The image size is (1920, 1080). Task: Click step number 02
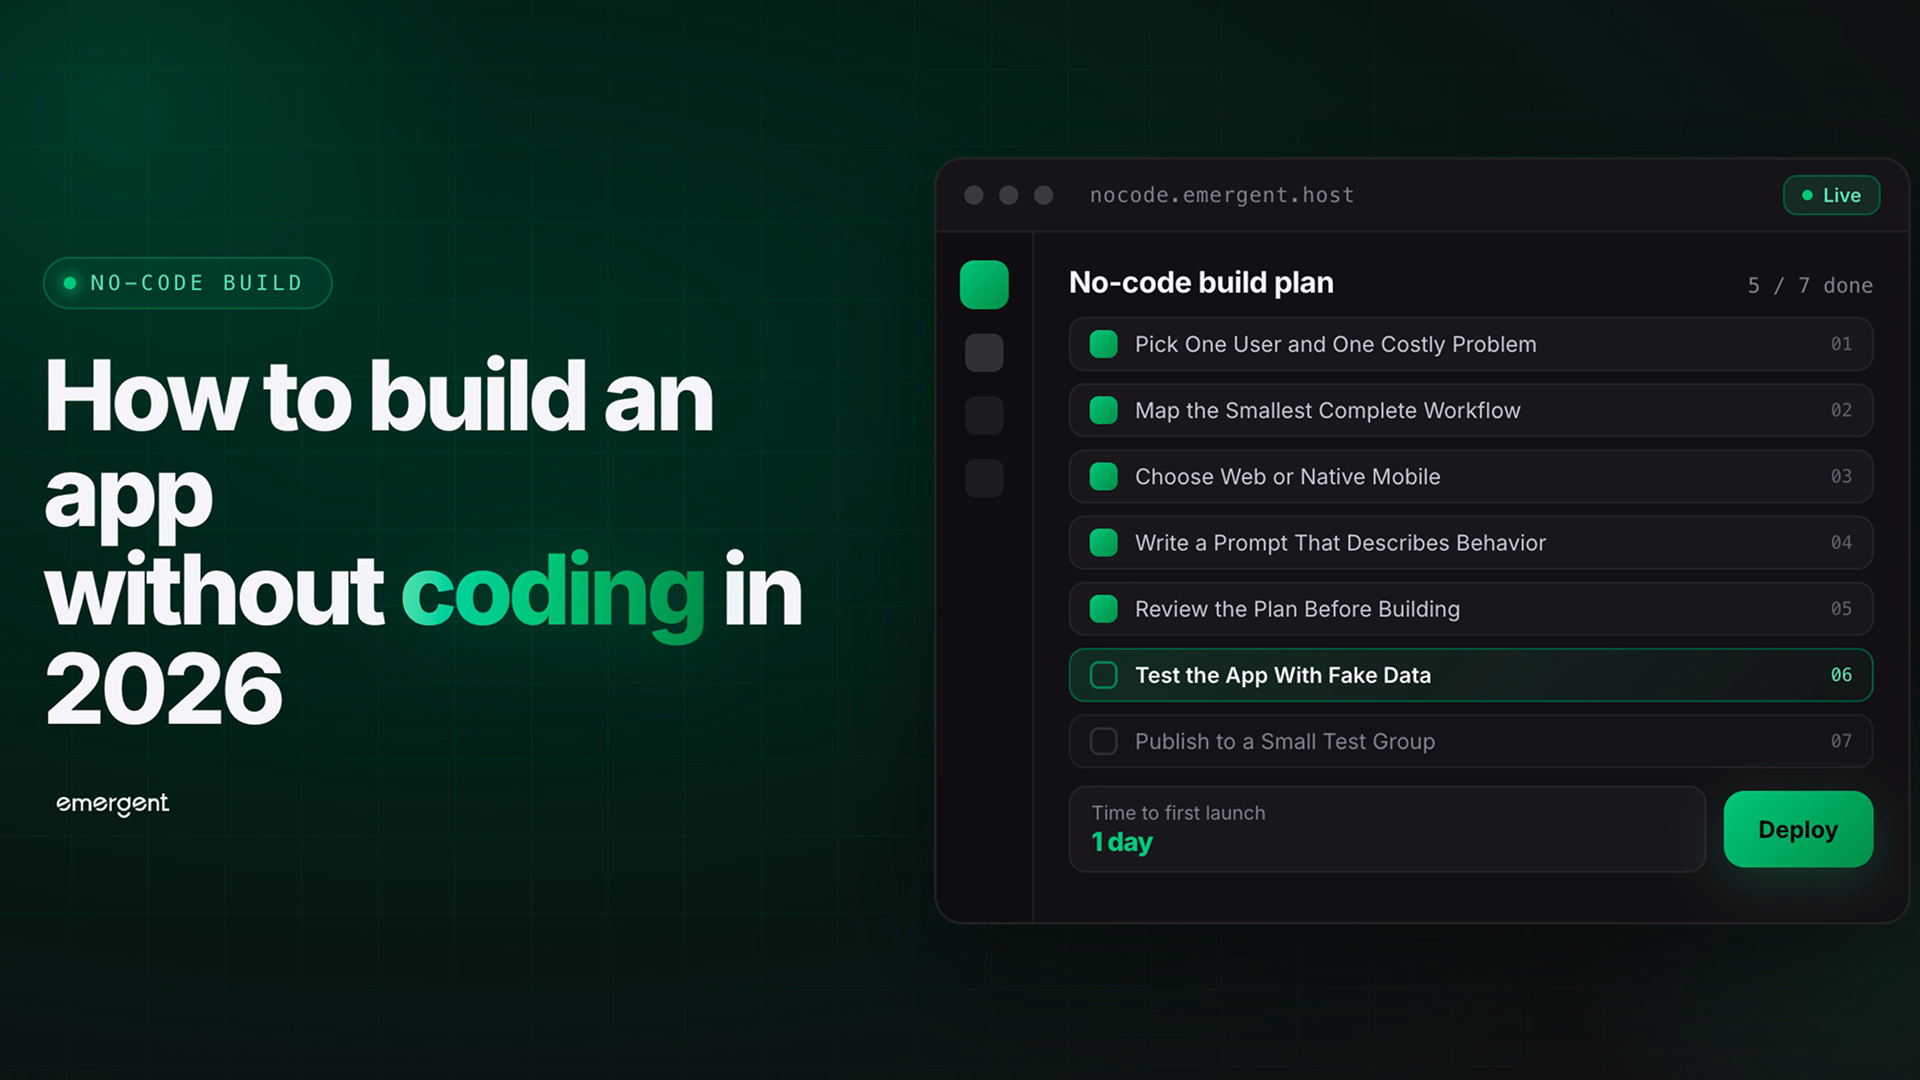click(1841, 410)
